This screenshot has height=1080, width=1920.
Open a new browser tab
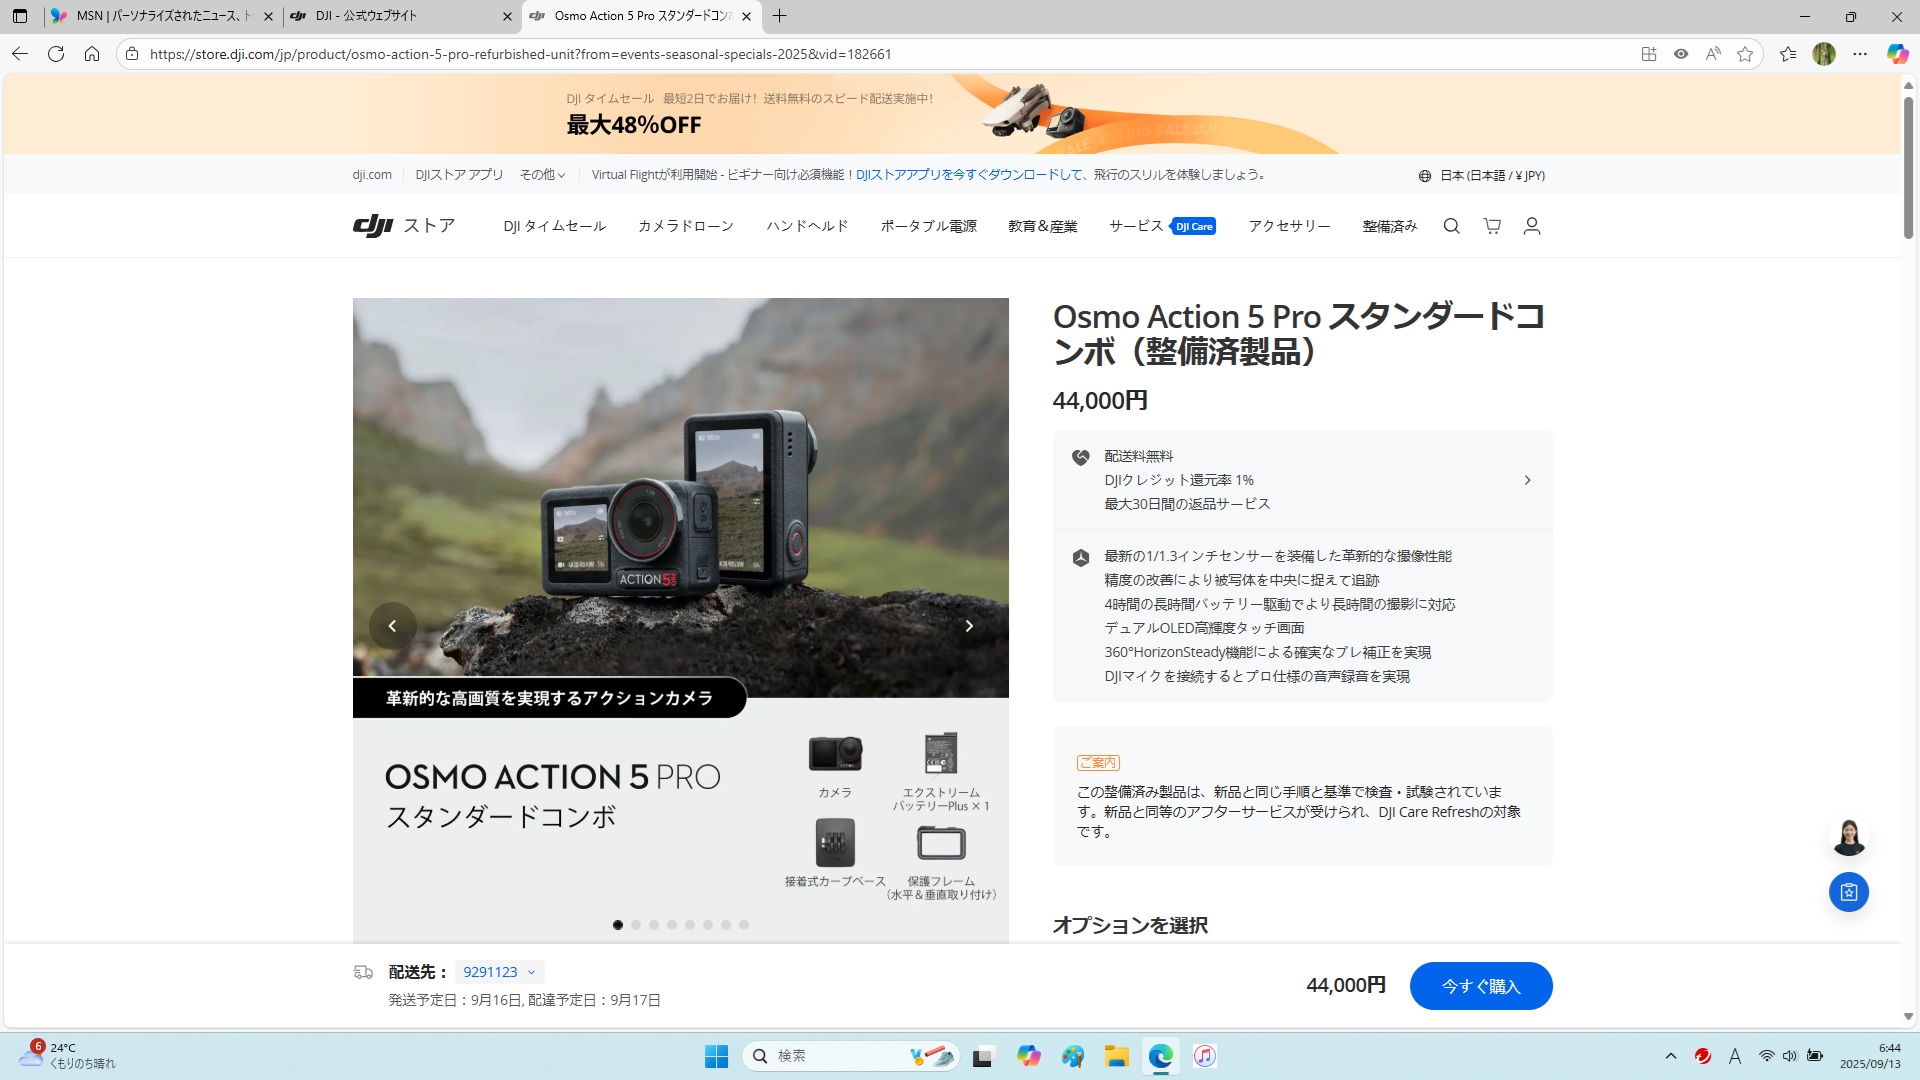[780, 16]
